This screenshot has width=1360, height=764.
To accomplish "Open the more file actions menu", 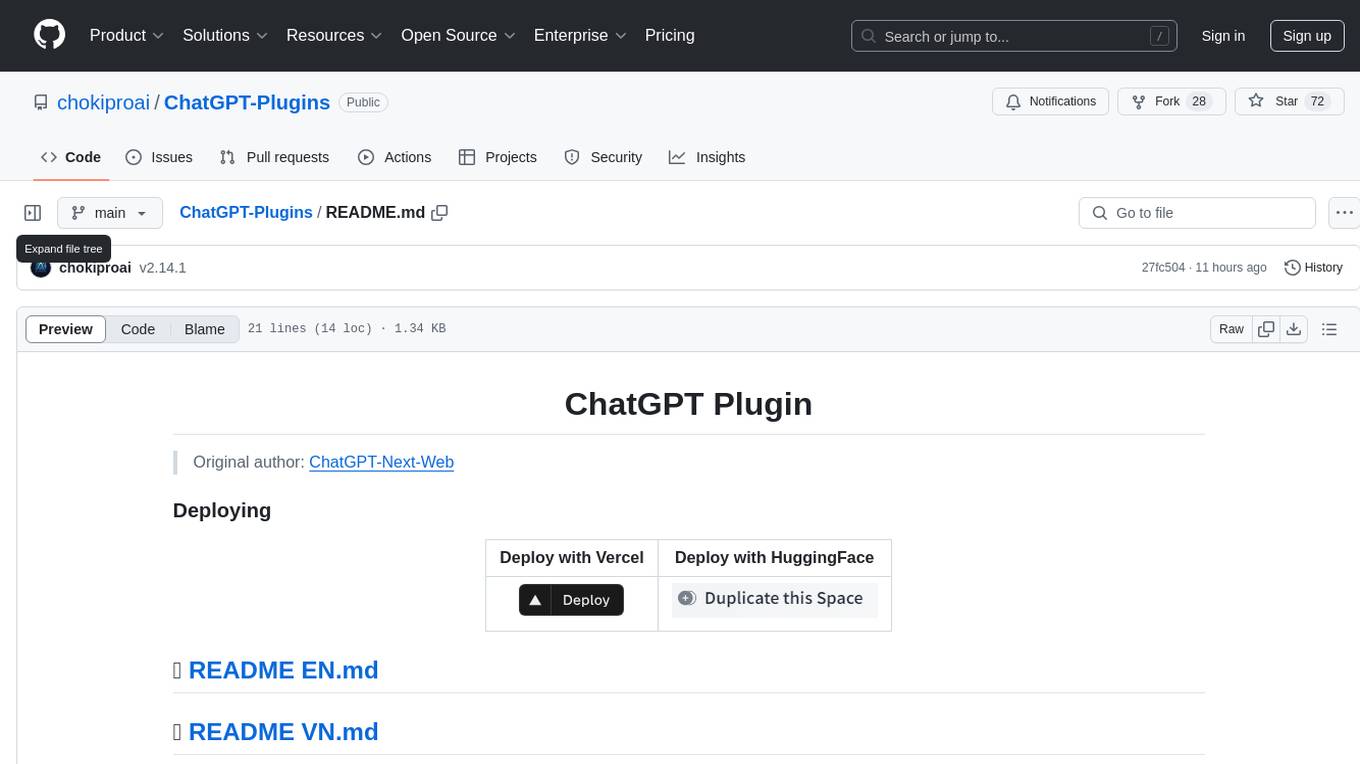I will (1344, 213).
